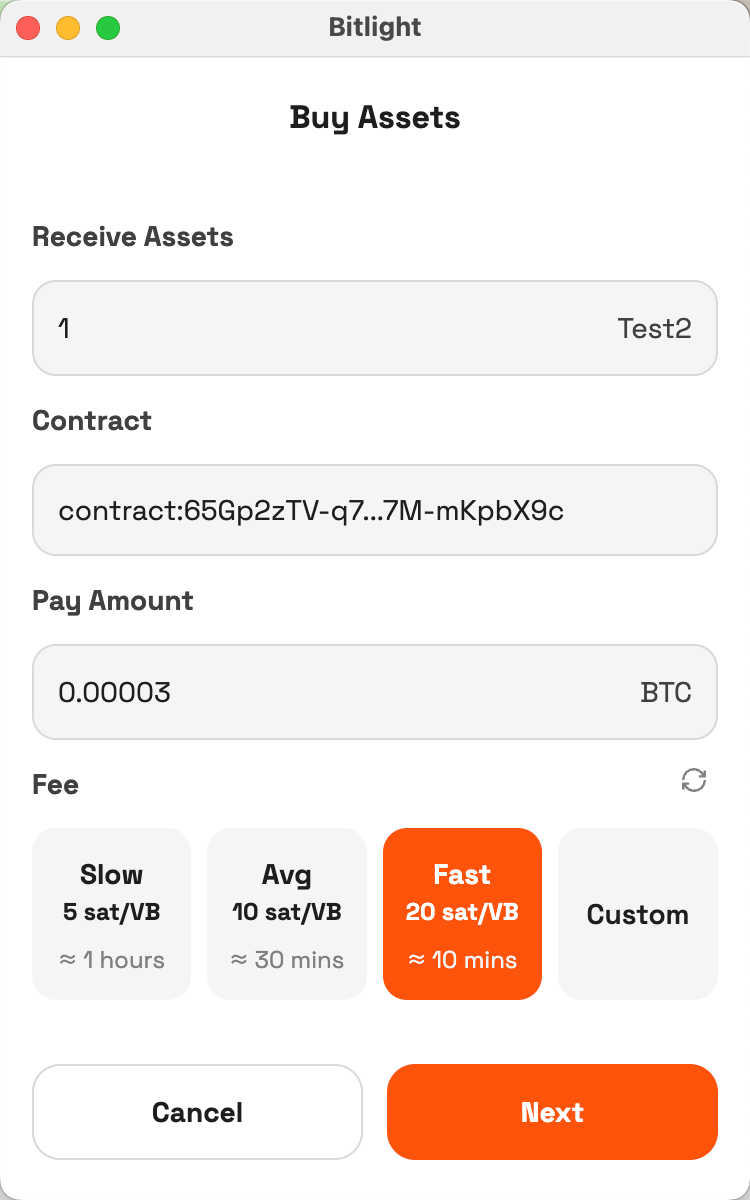Focus the Pay Amount input field

point(320,692)
